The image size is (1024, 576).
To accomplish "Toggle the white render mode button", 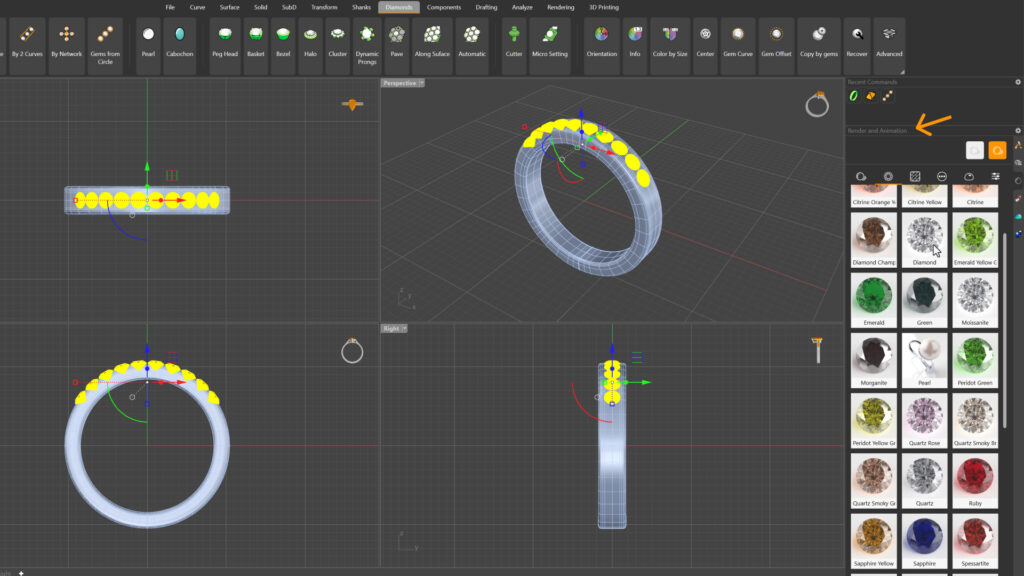I will pyautogui.click(x=974, y=150).
